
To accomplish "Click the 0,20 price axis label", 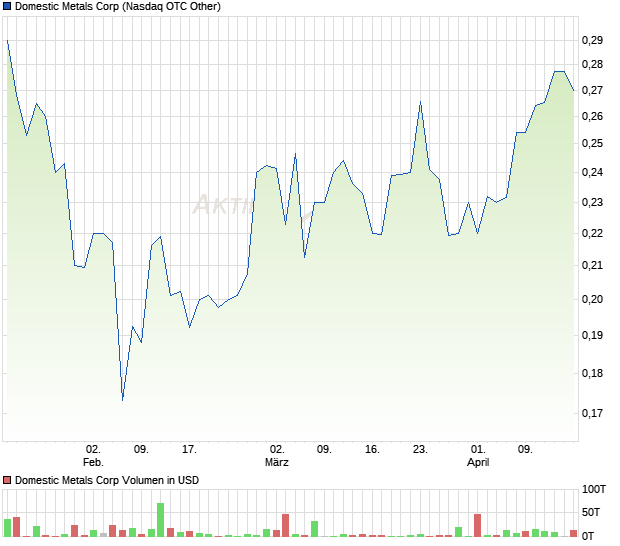I will (x=592, y=299).
